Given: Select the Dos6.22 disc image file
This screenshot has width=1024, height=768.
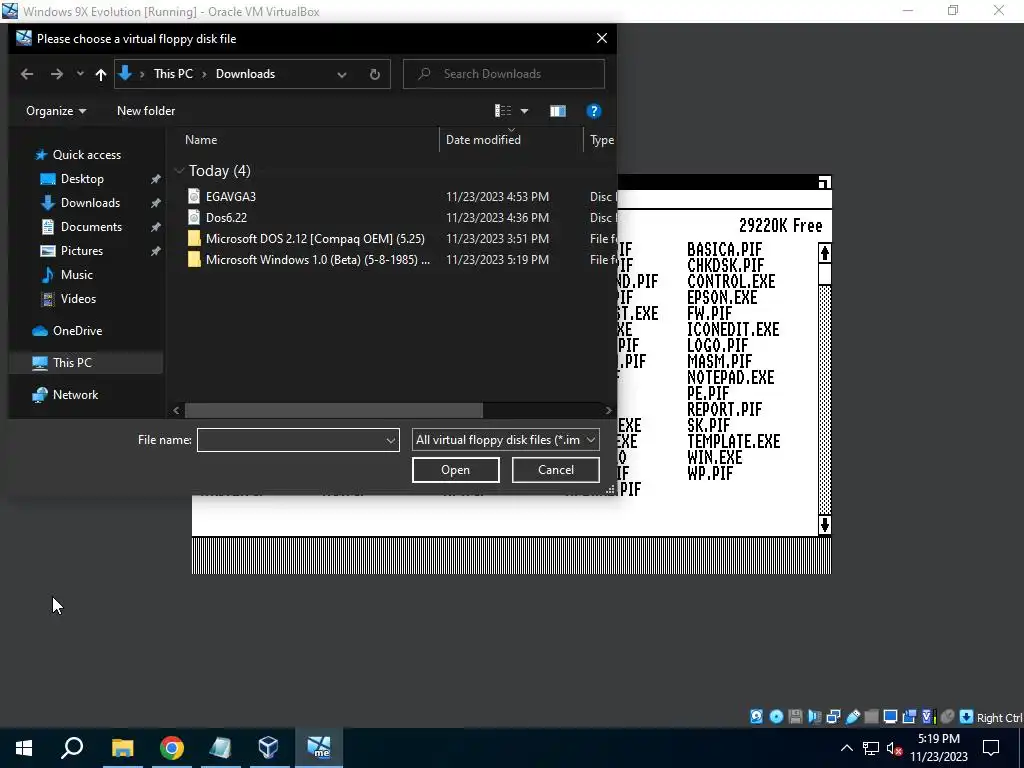Looking at the screenshot, I should 226,217.
